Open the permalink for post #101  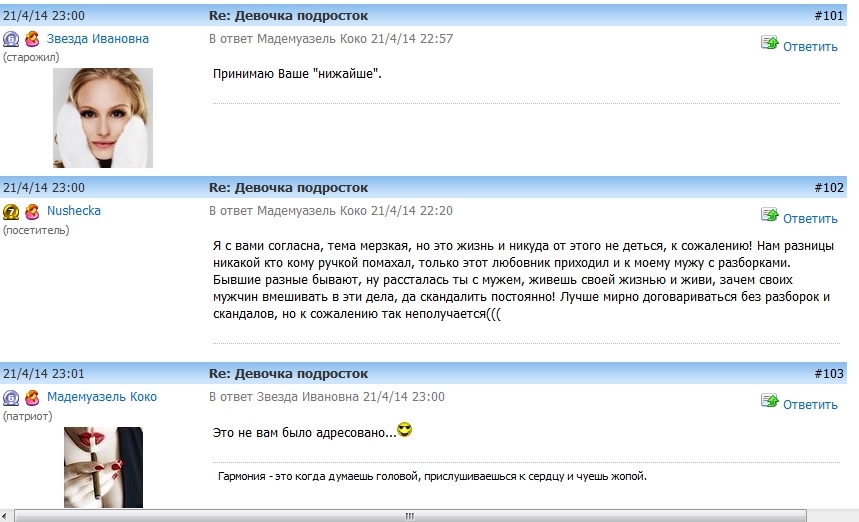(x=829, y=16)
